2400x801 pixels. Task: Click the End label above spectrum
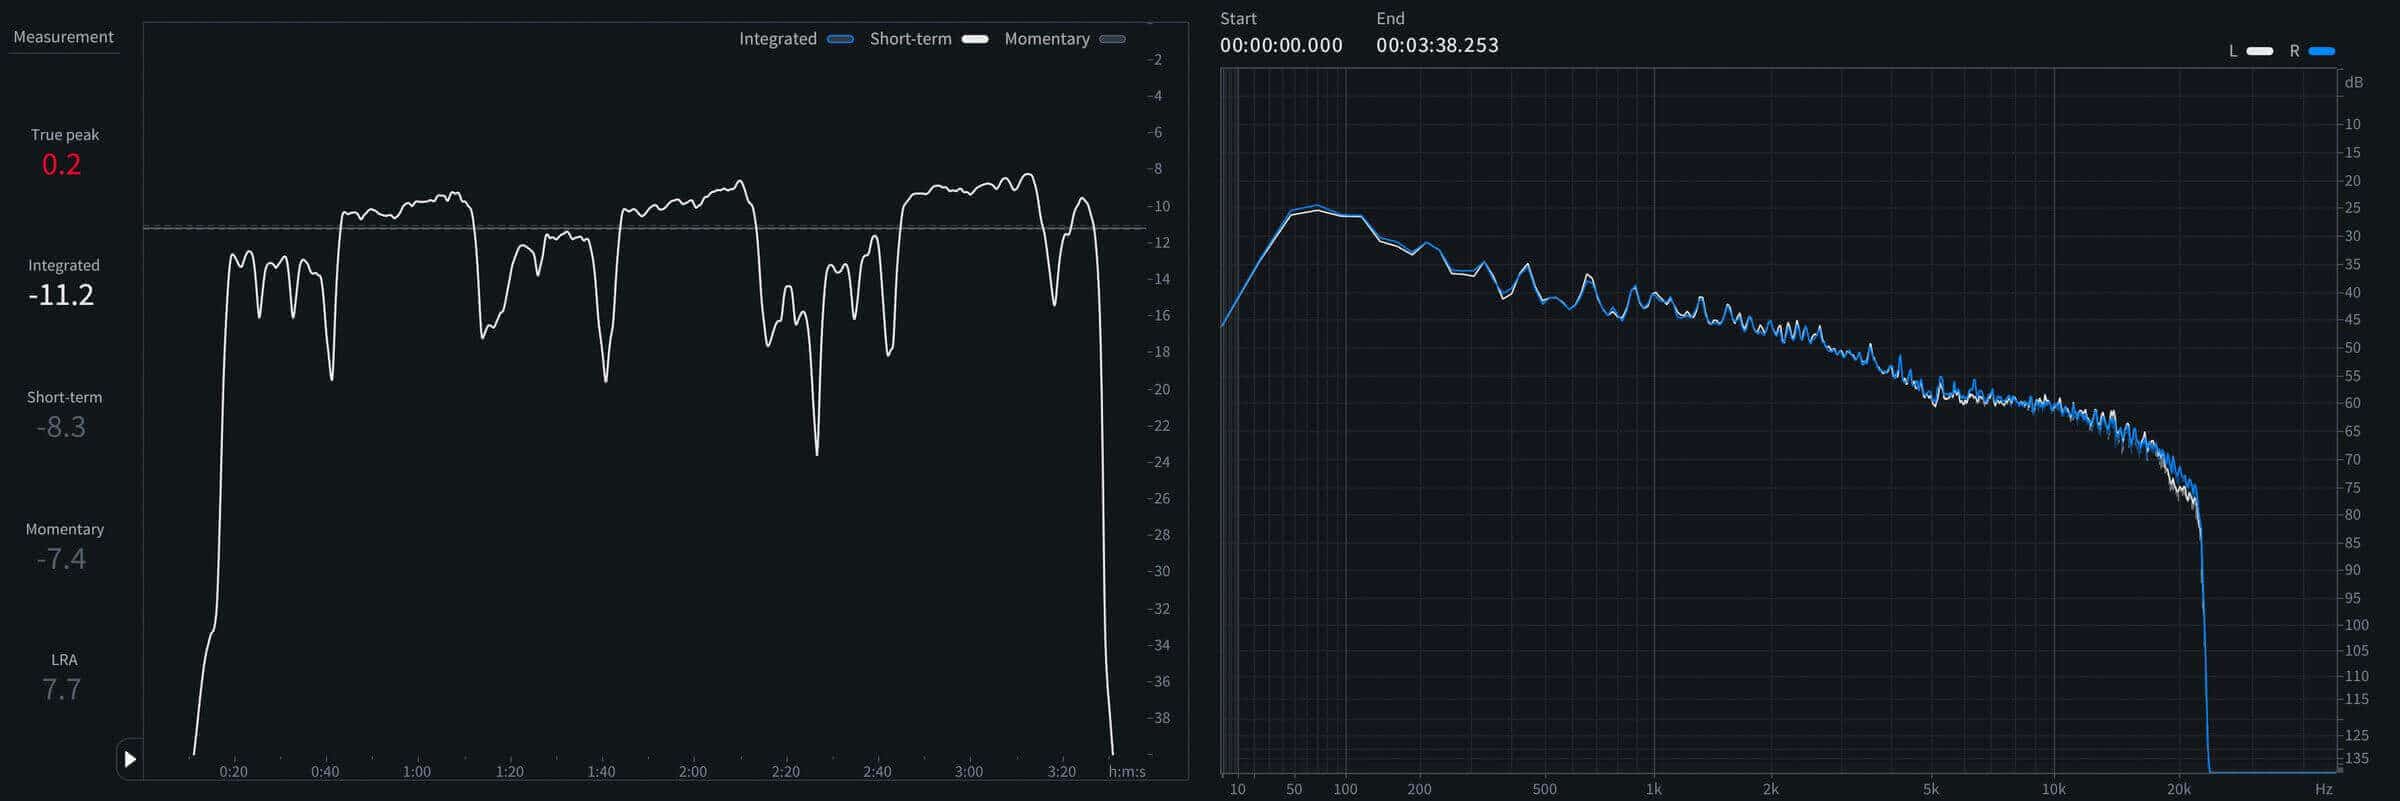[1390, 19]
